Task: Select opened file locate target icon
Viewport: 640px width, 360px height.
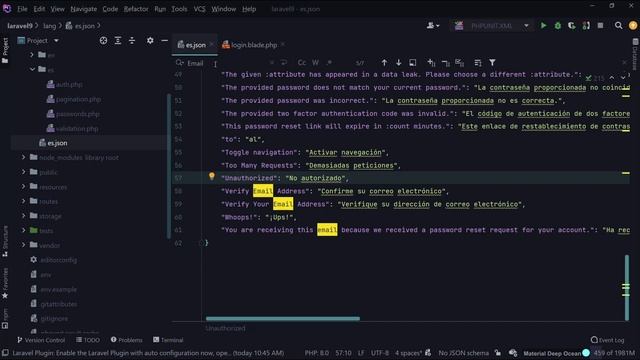Action: (103, 40)
